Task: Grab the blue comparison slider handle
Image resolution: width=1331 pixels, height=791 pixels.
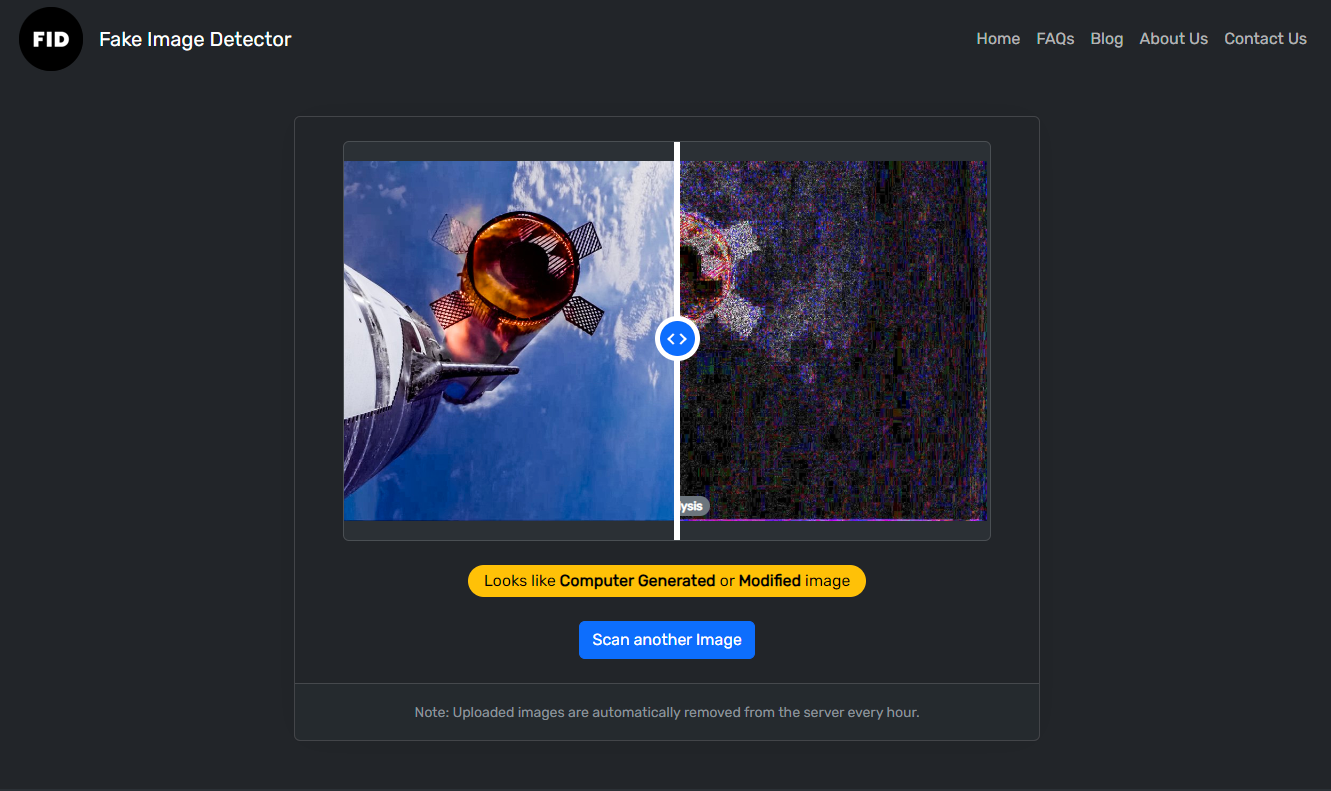Action: click(677, 339)
